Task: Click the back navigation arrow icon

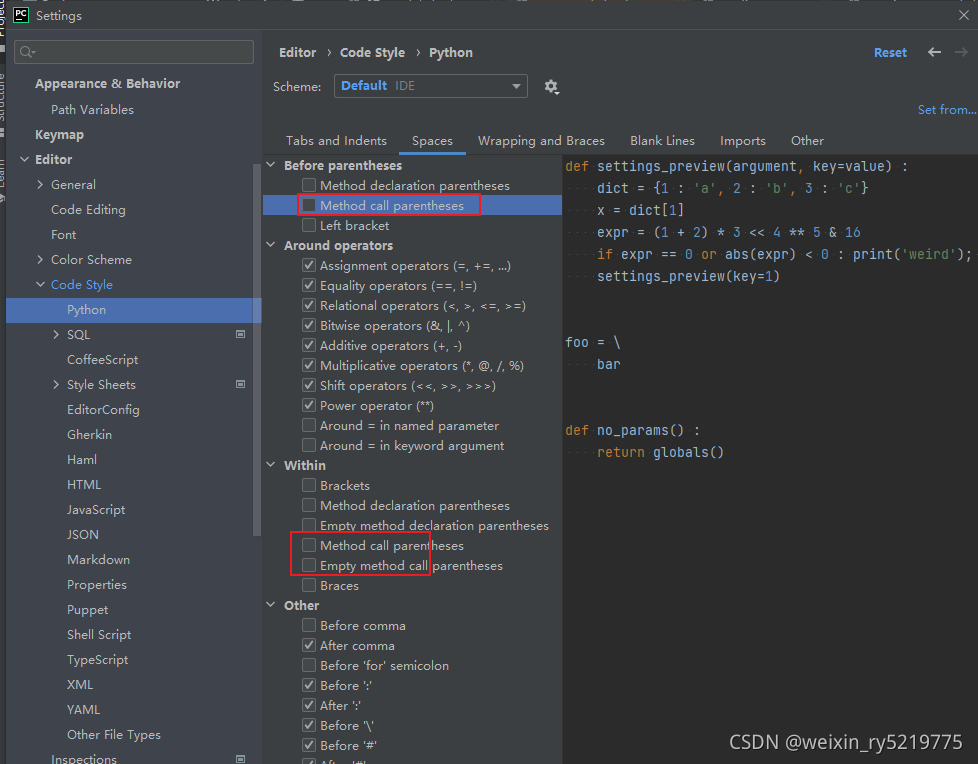Action: point(934,52)
